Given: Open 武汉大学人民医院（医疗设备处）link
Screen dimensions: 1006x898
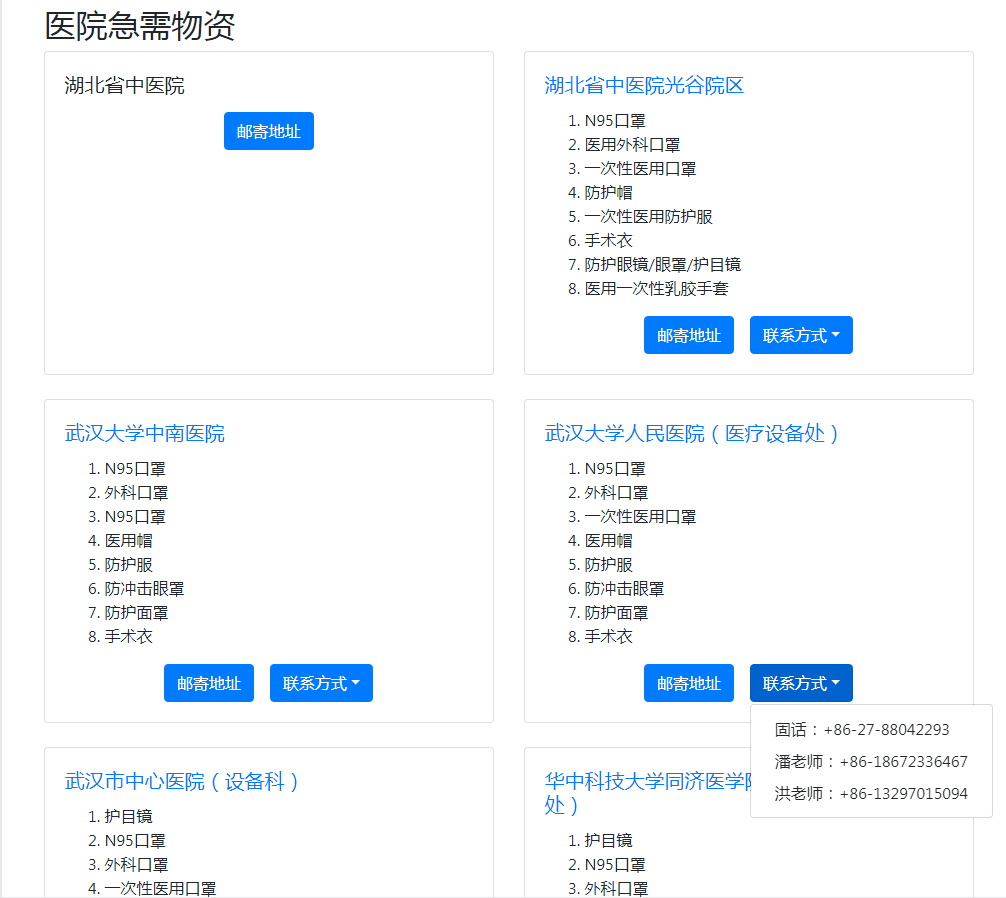Looking at the screenshot, I should click(x=691, y=434).
